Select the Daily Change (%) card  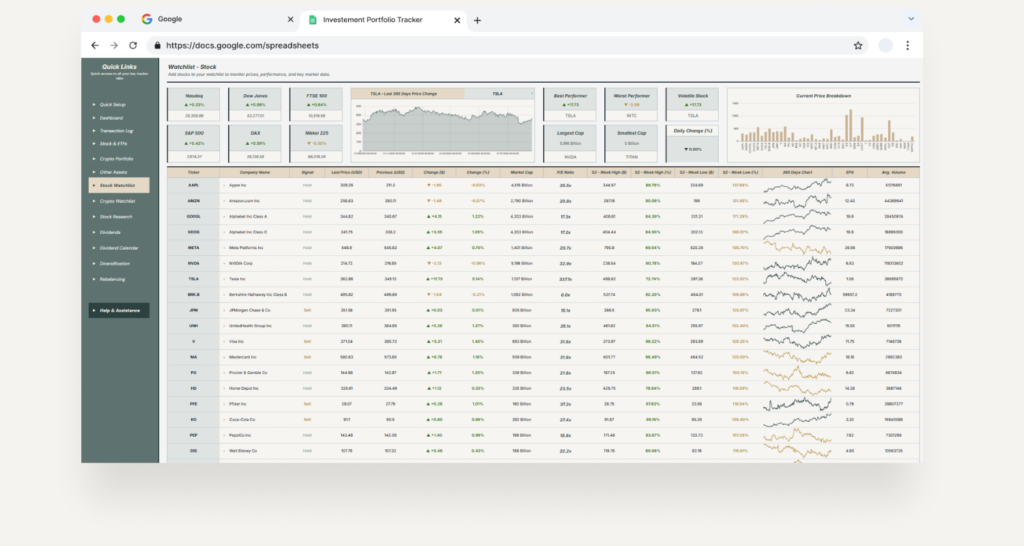(x=692, y=144)
